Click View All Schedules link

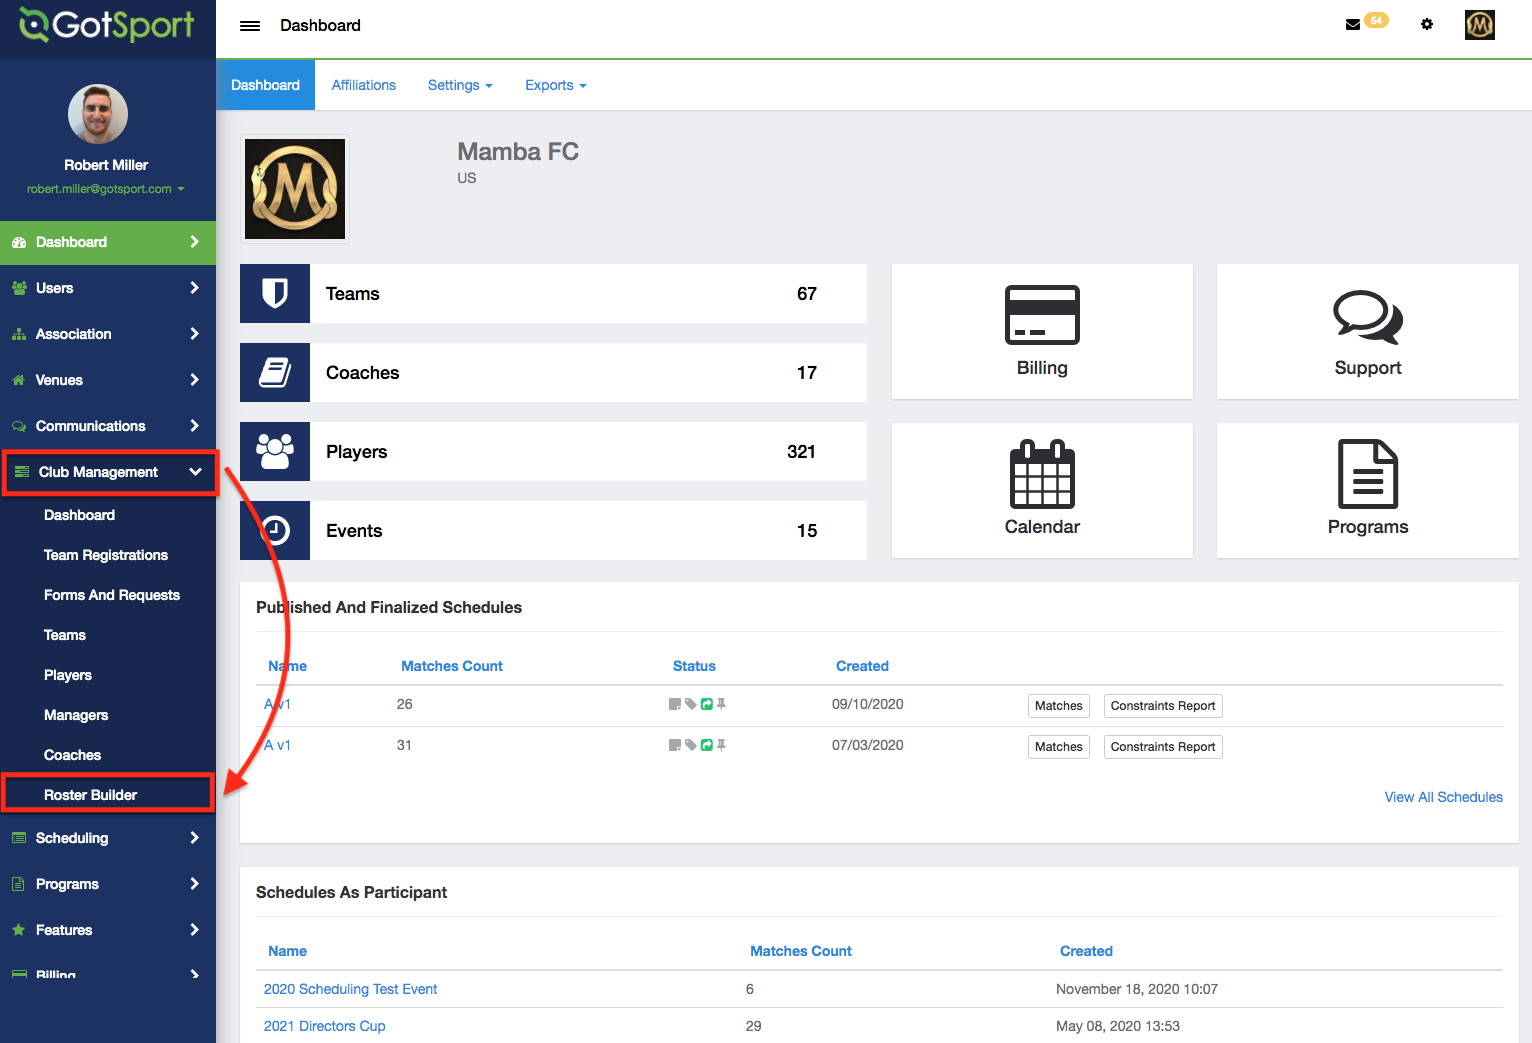coord(1443,797)
